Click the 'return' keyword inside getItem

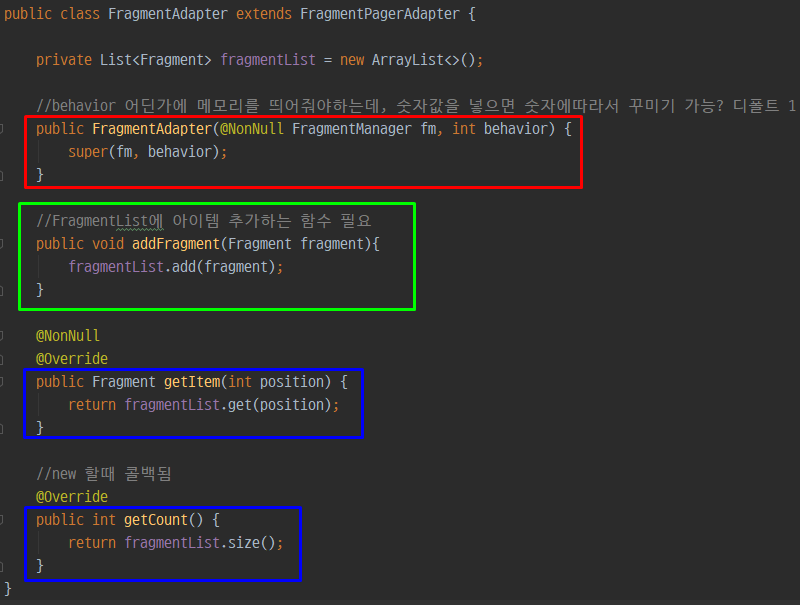(x=92, y=405)
